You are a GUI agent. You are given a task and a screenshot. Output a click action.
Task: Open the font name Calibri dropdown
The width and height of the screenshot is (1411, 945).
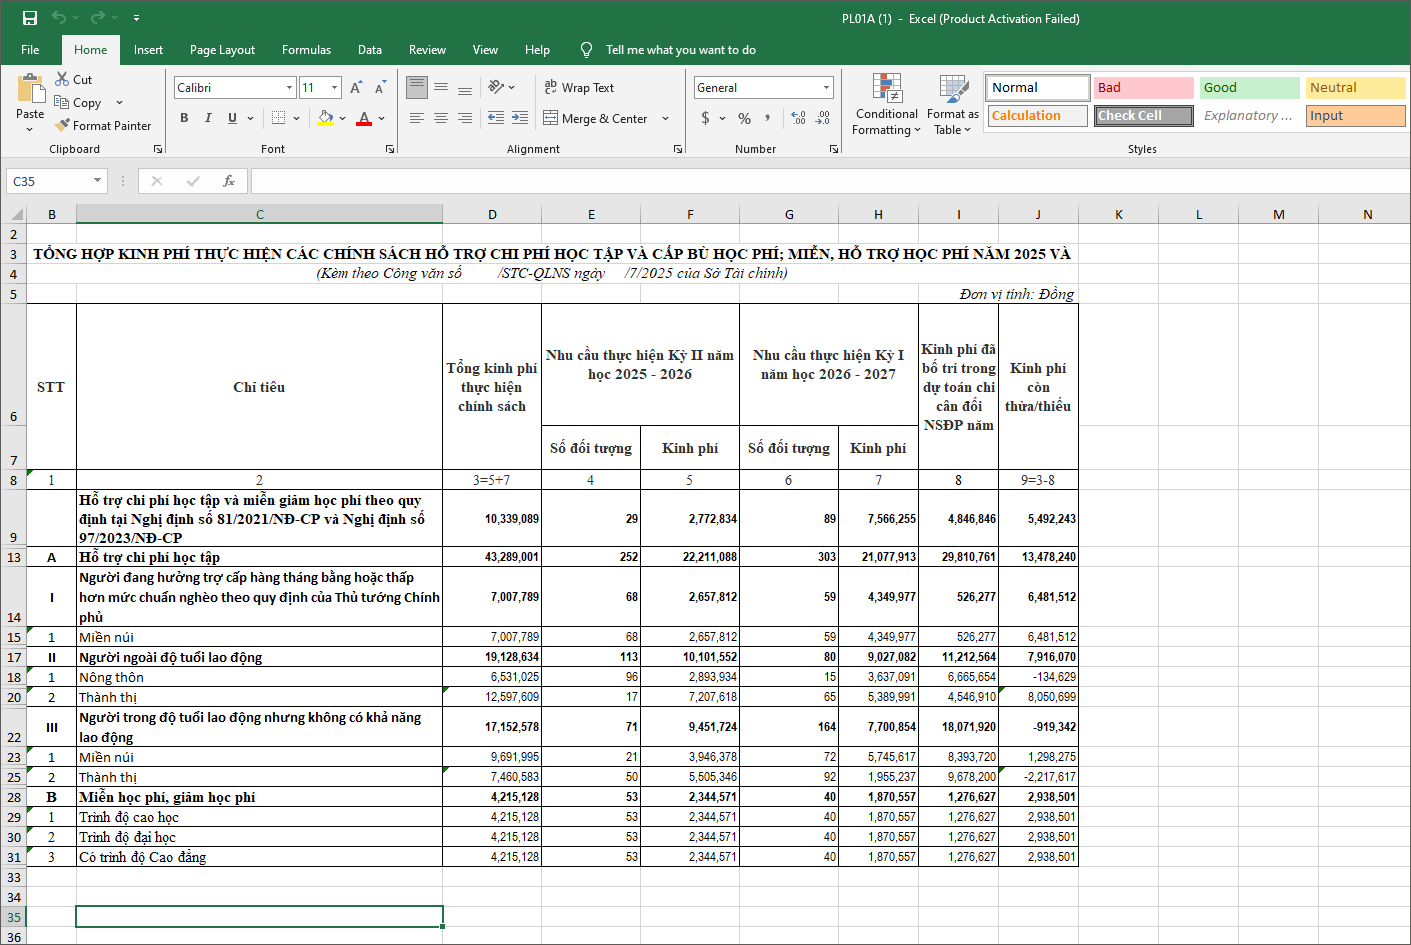[x=289, y=88]
